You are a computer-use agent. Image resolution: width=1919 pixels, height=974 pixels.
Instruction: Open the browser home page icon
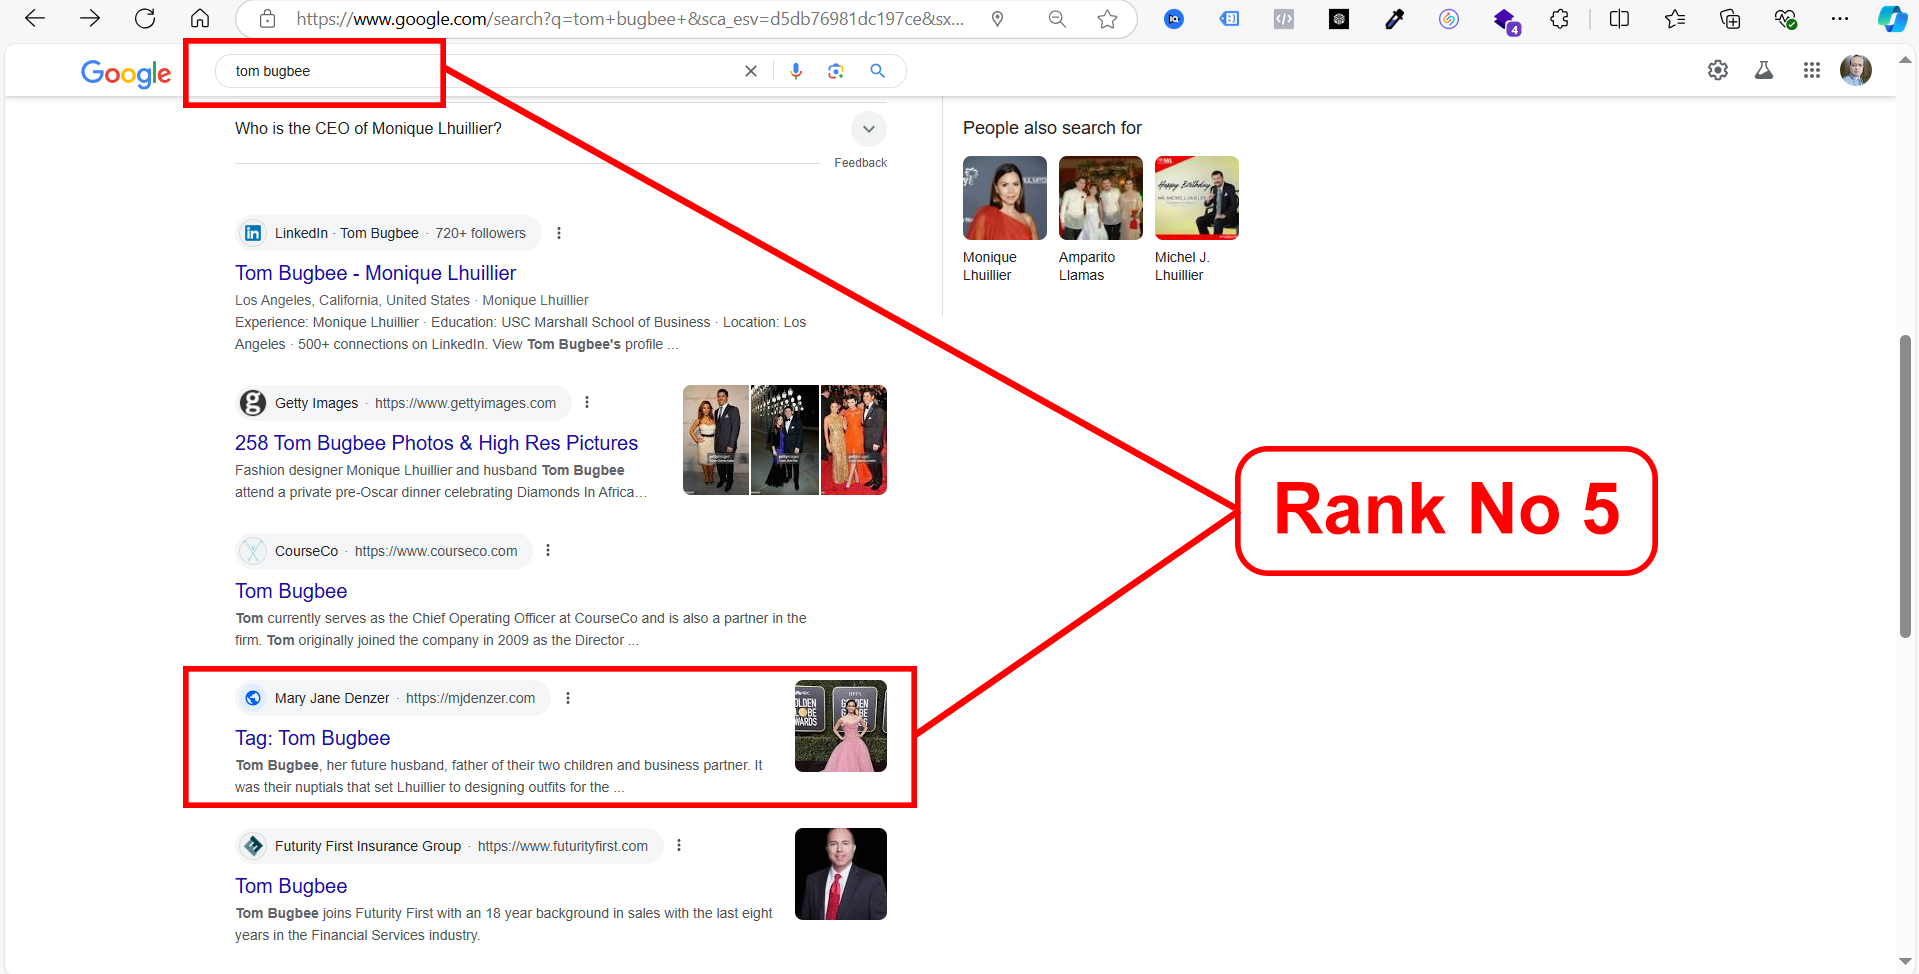(x=200, y=18)
